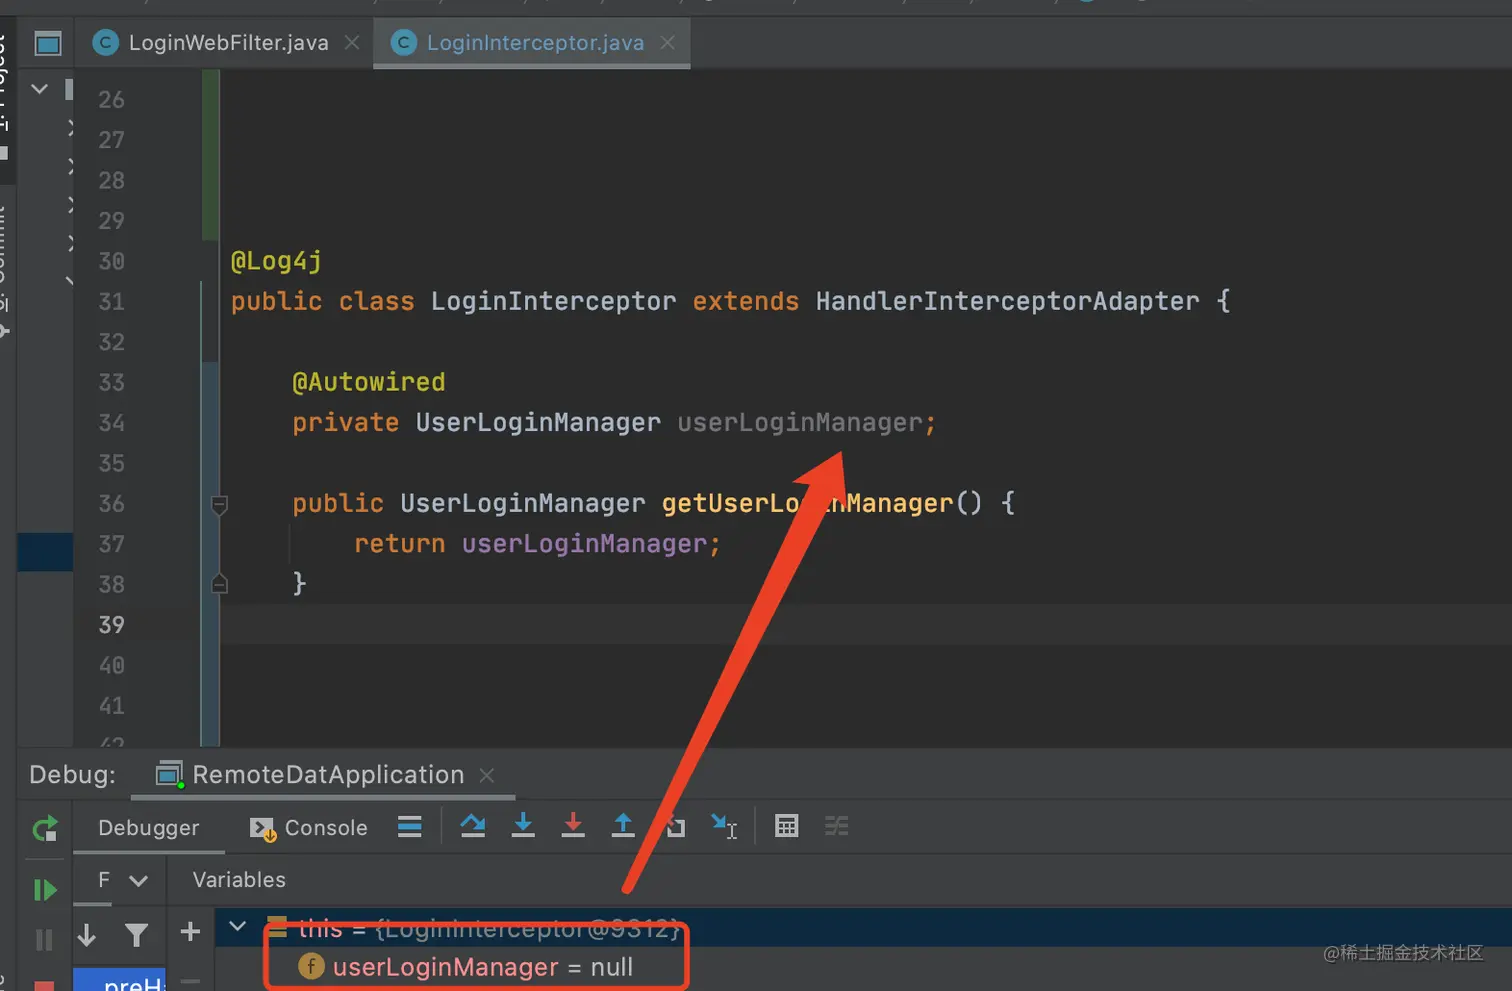
Task: Select the userLoginManager = null variable row
Action: [x=864, y=967]
